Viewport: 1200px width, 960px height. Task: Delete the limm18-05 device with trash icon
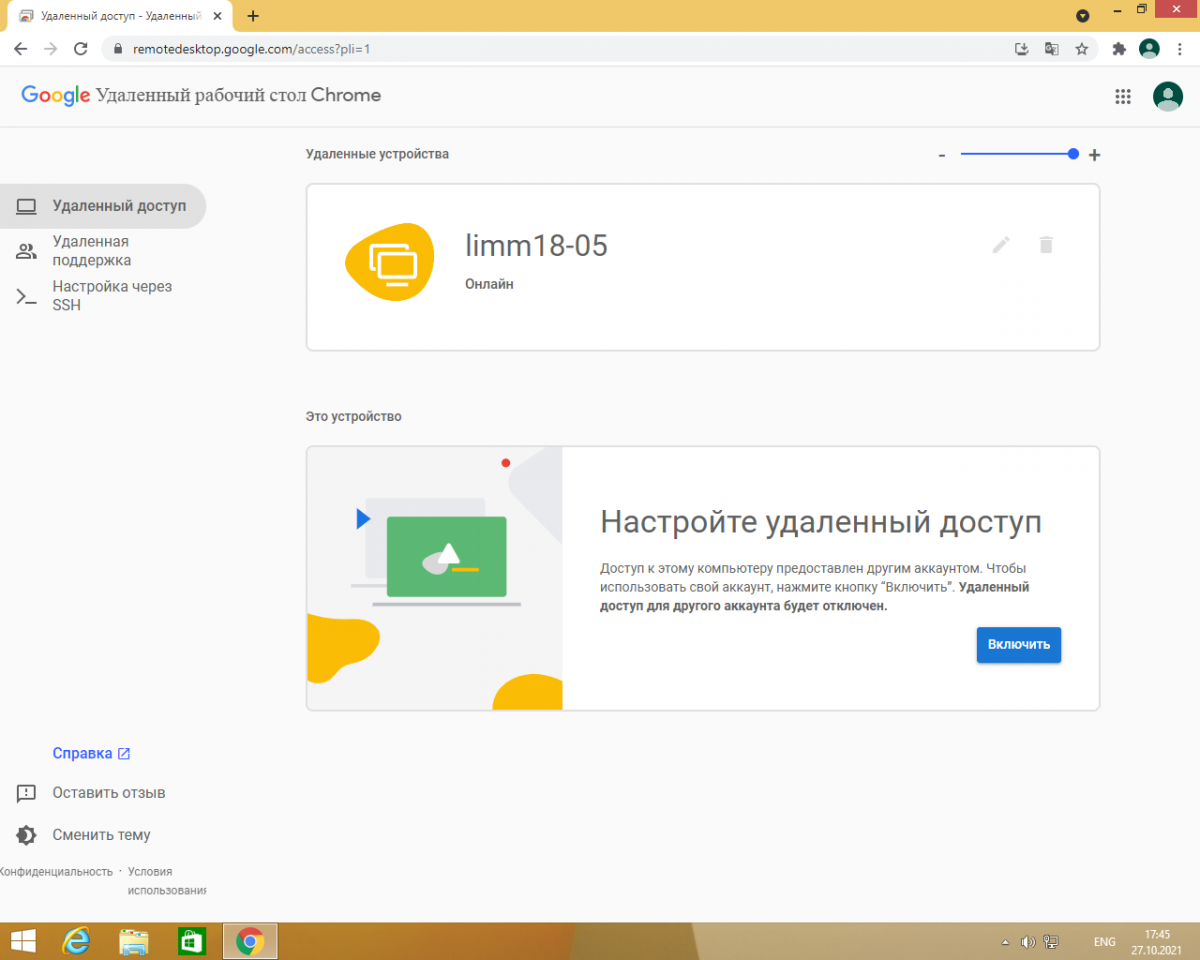tap(1046, 244)
